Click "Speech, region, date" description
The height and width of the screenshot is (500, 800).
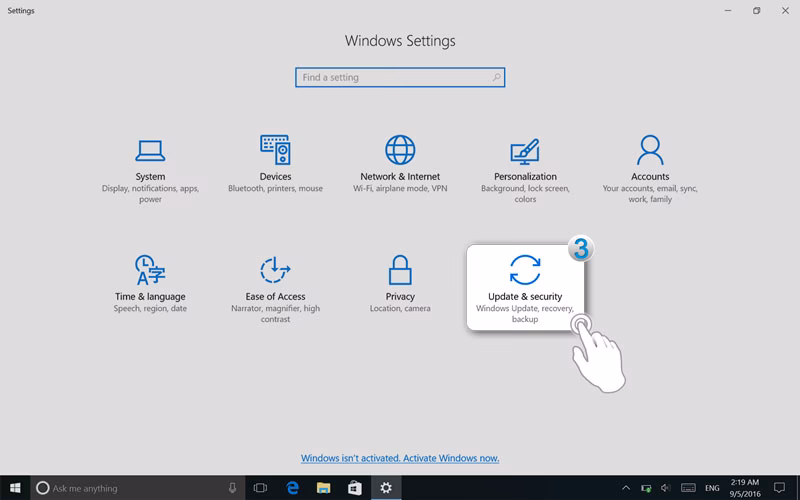150,308
